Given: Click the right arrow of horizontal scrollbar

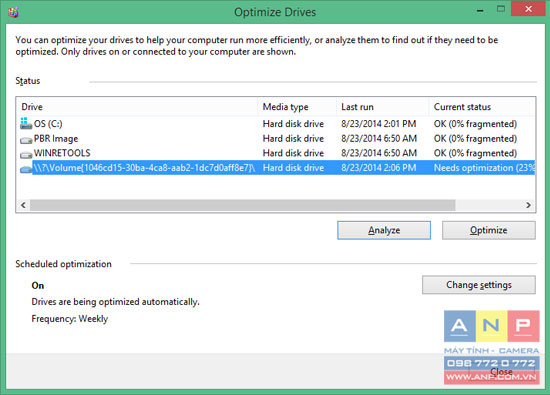Looking at the screenshot, I should click(x=528, y=205).
